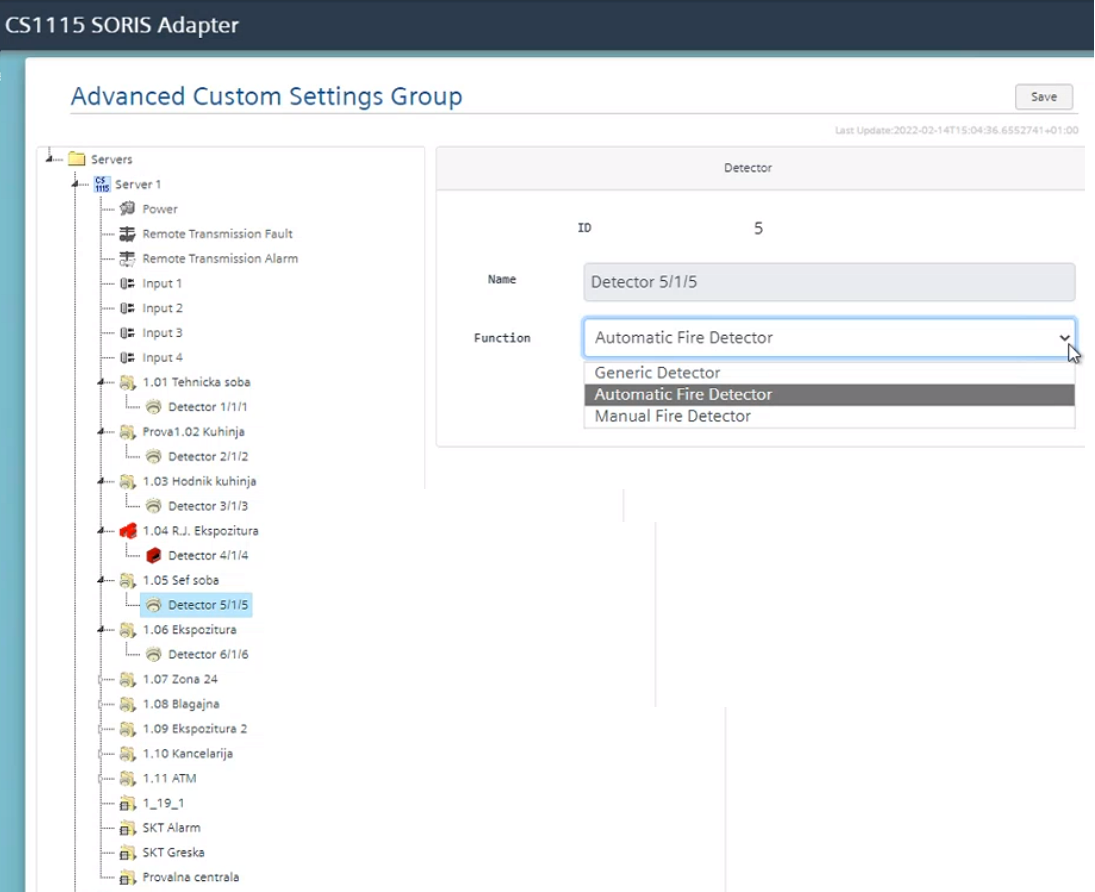1095x892 pixels.
Task: Click the red 1.04 R.J. Ekspozitura zone icon
Action: (127, 531)
